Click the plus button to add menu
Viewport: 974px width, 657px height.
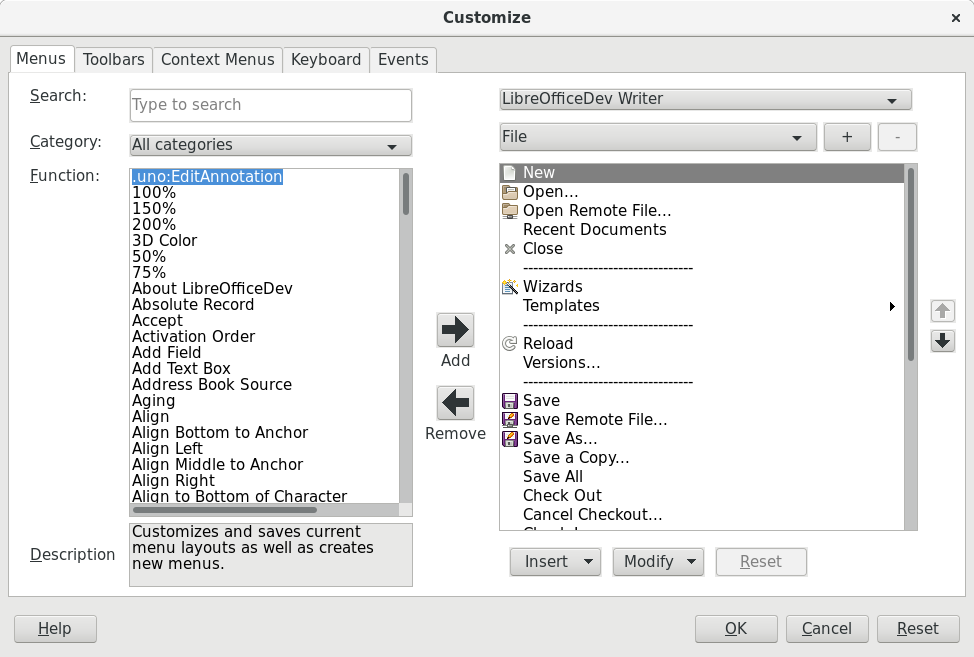pos(847,137)
